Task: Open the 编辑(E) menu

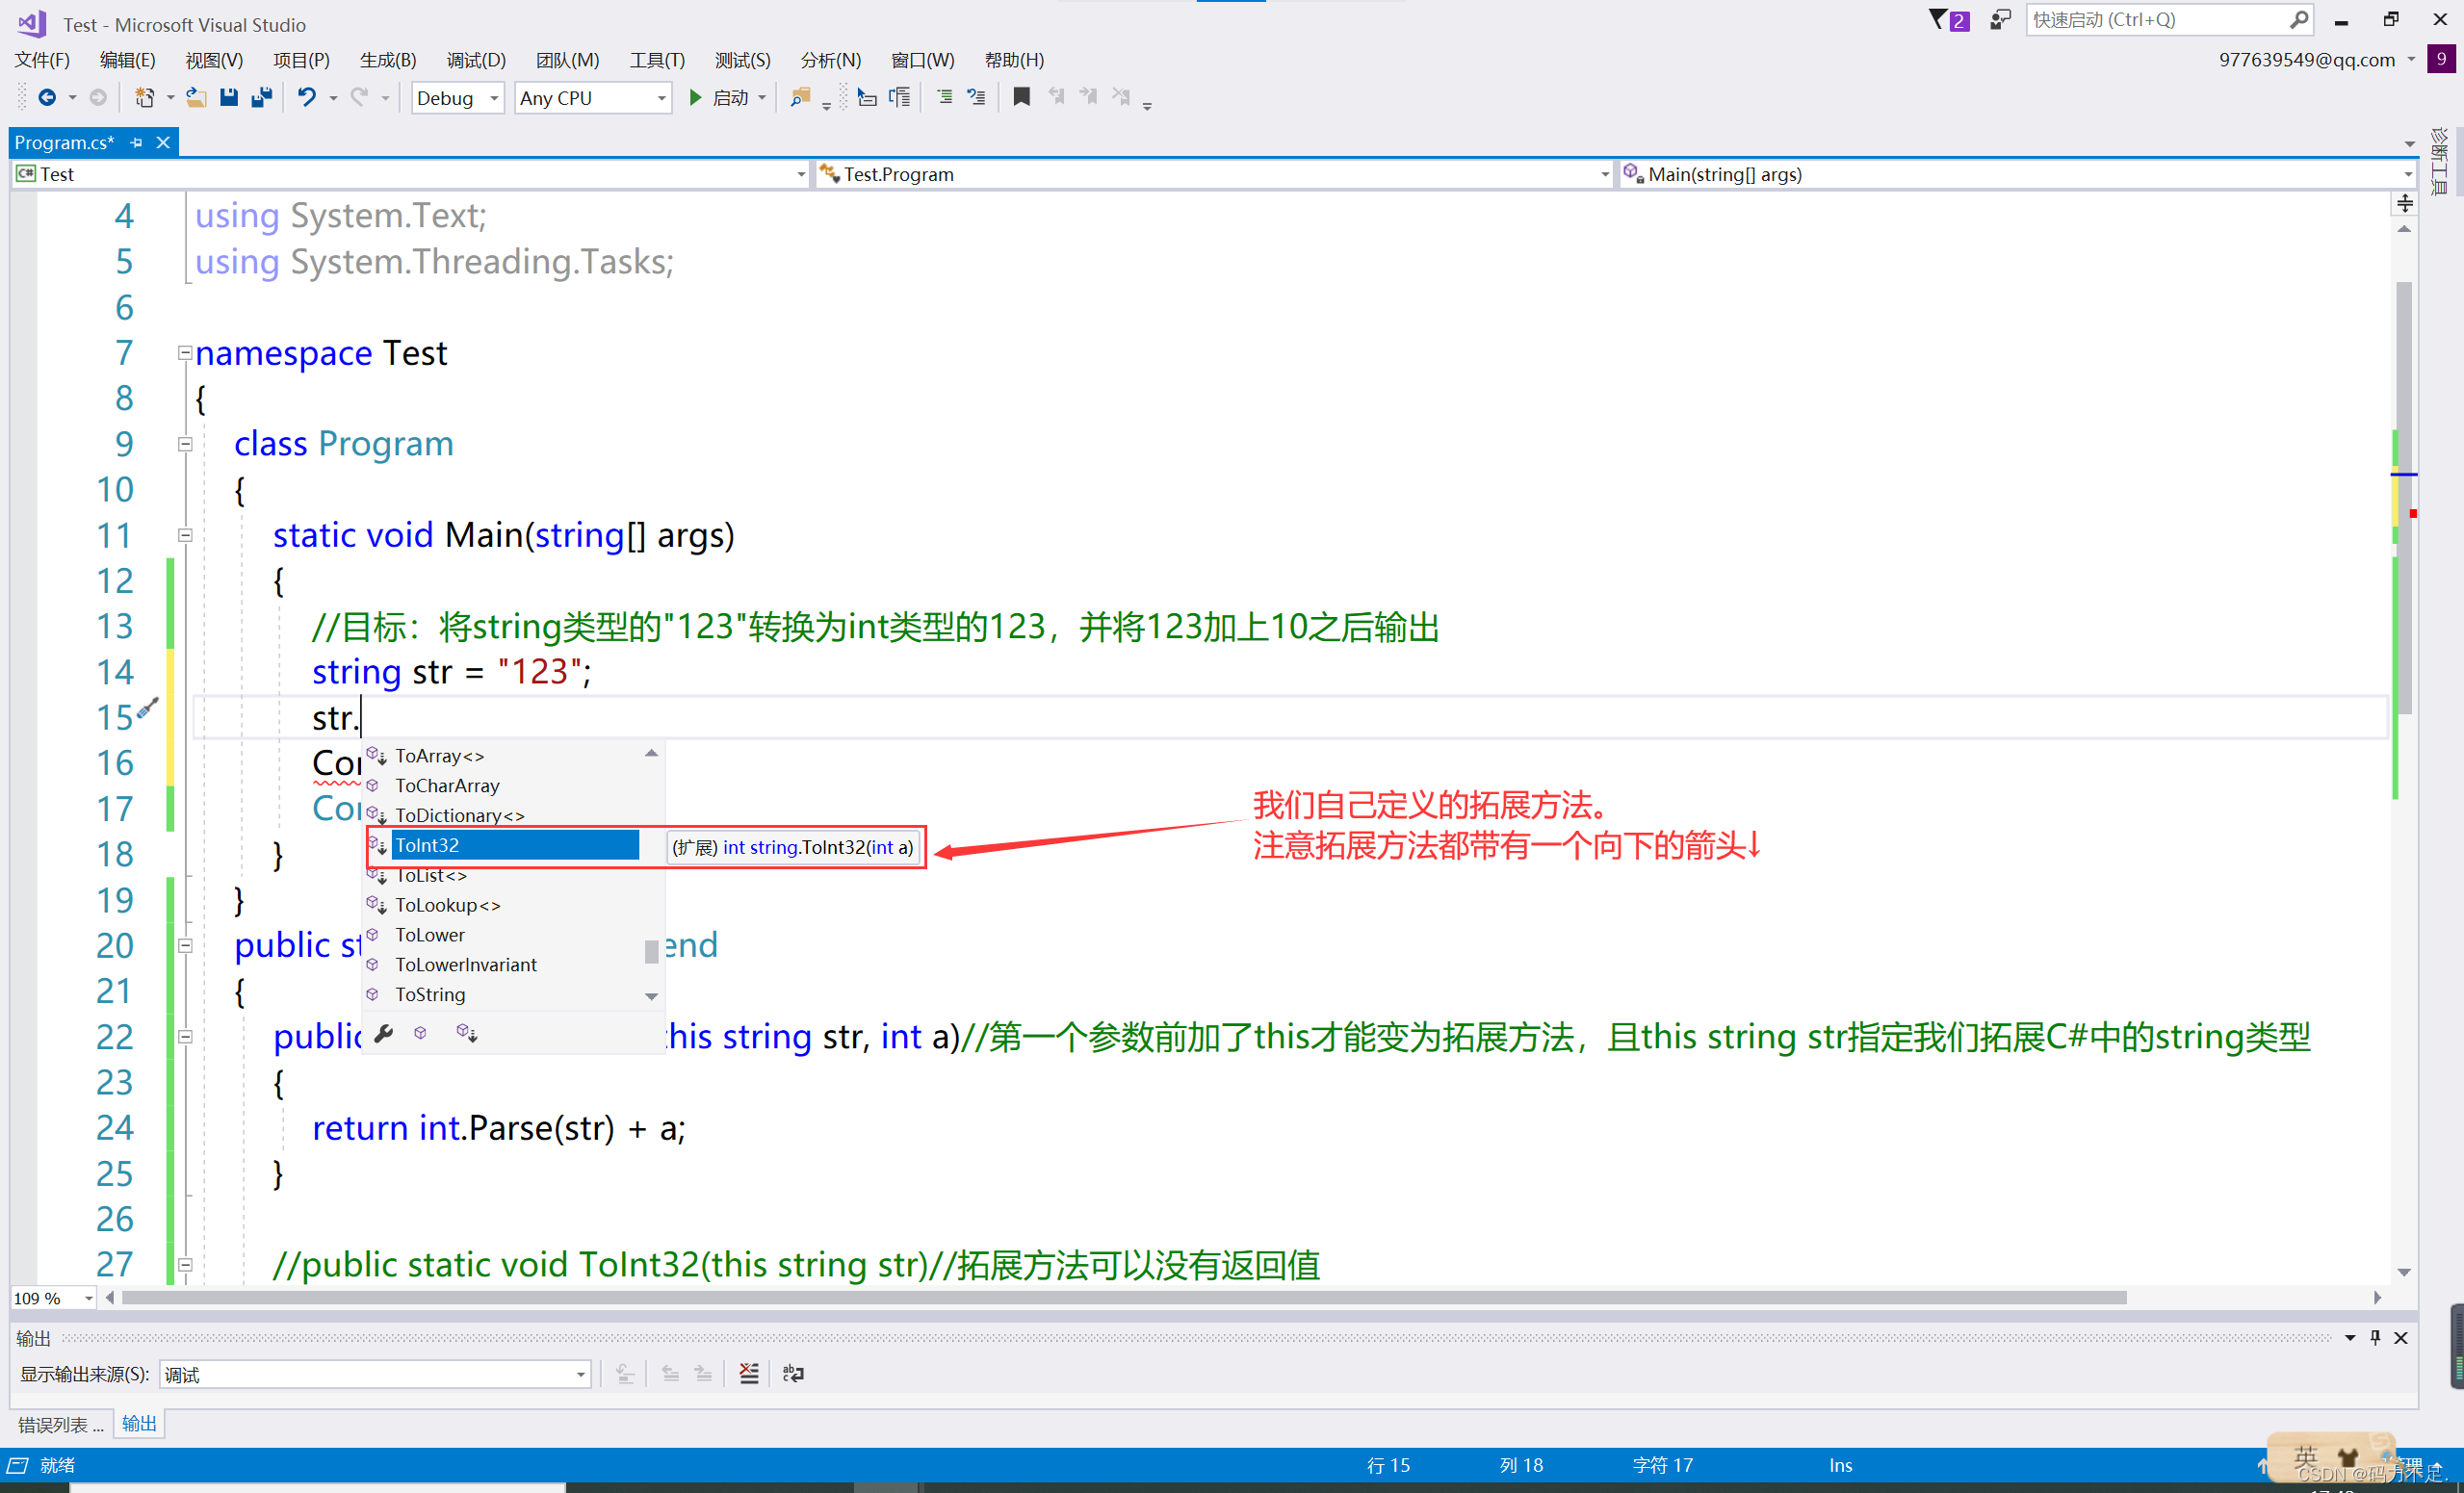Action: [127, 60]
